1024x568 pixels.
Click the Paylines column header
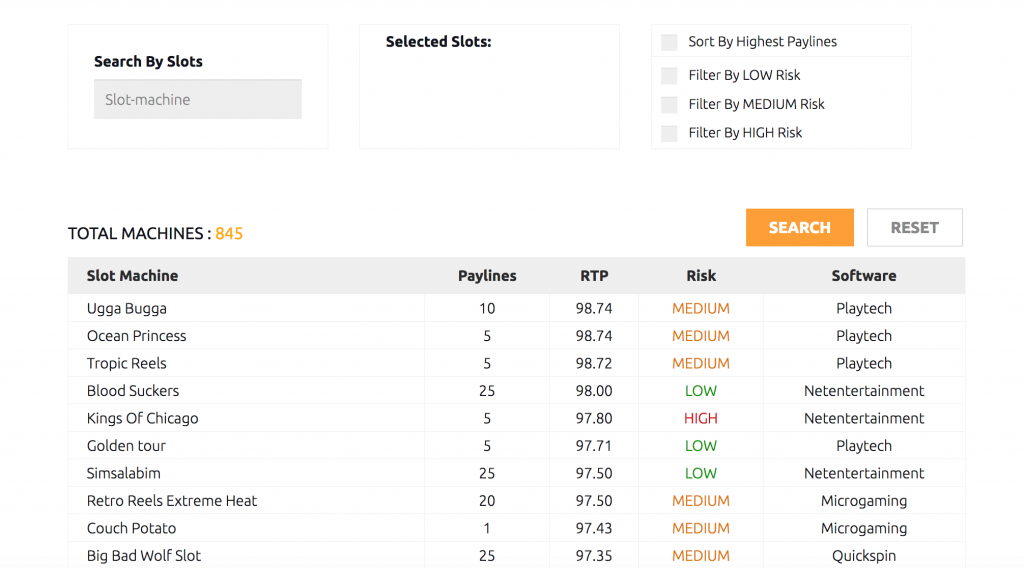pos(487,276)
